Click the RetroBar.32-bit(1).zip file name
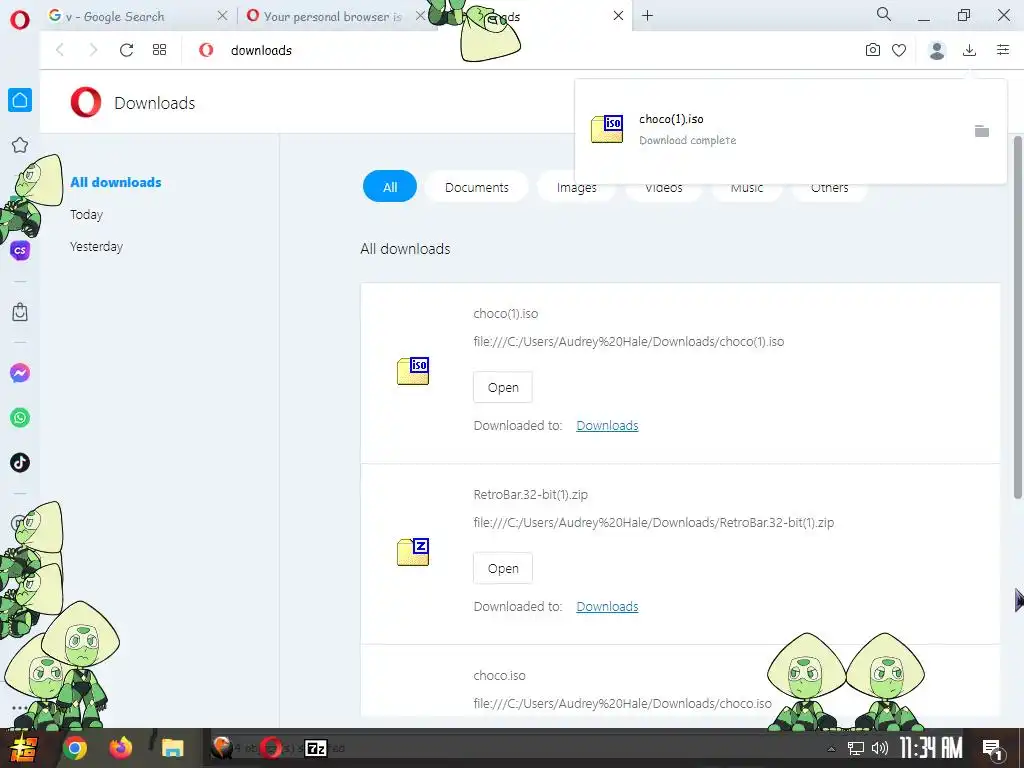 pyautogui.click(x=530, y=494)
